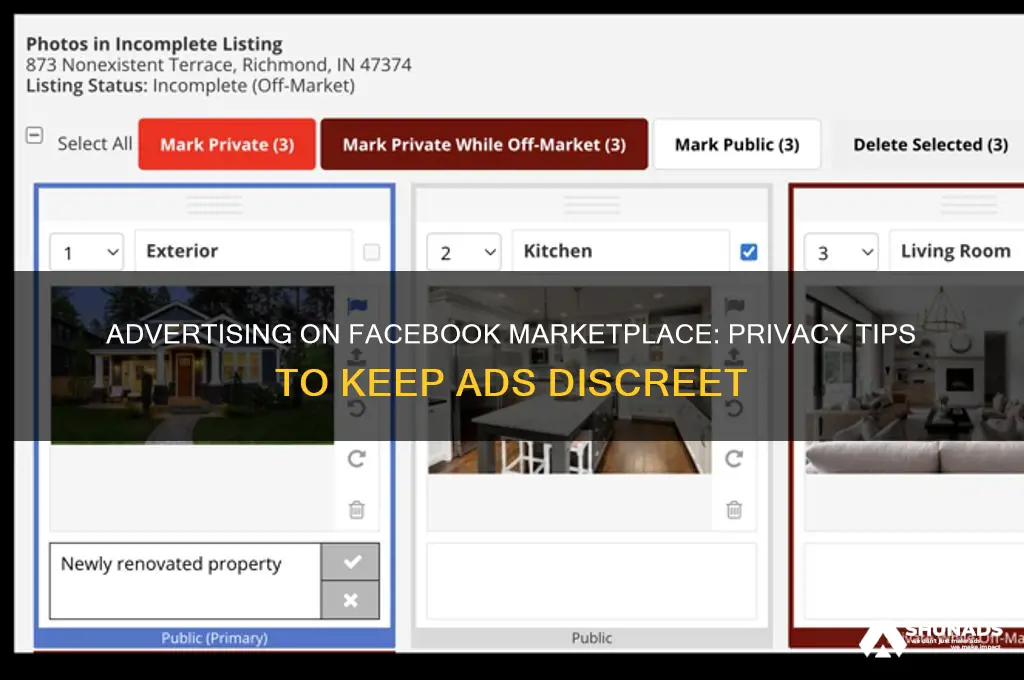The image size is (1024, 680).
Task: Select the Living Room photo thumbnail
Action: (x=914, y=380)
